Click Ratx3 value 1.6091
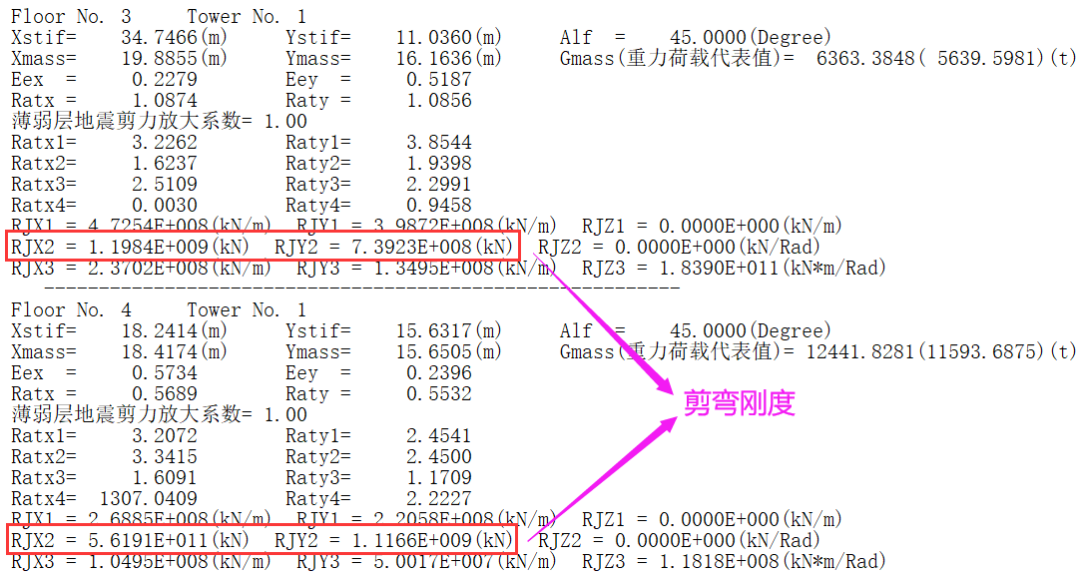Screen dimensions: 1080x580 165,478
